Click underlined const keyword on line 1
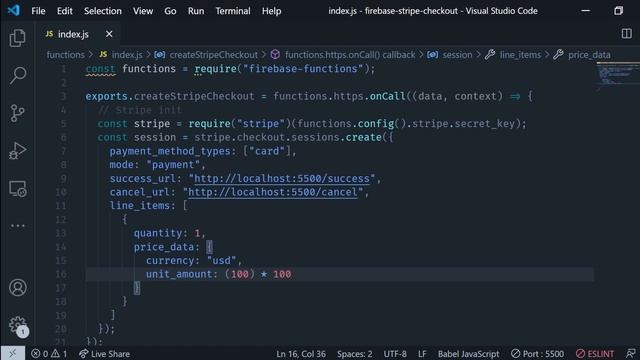 click(100, 69)
